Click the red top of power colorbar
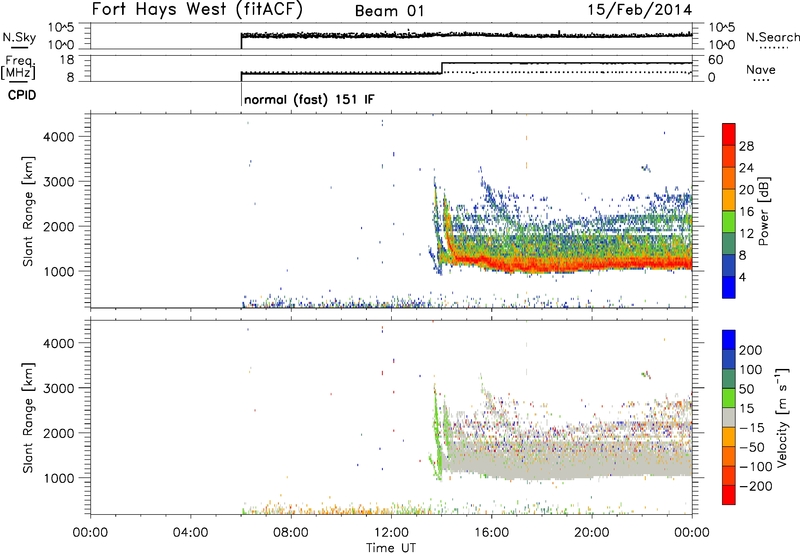Image resolution: width=800 pixels, height=554 pixels. (x=729, y=134)
